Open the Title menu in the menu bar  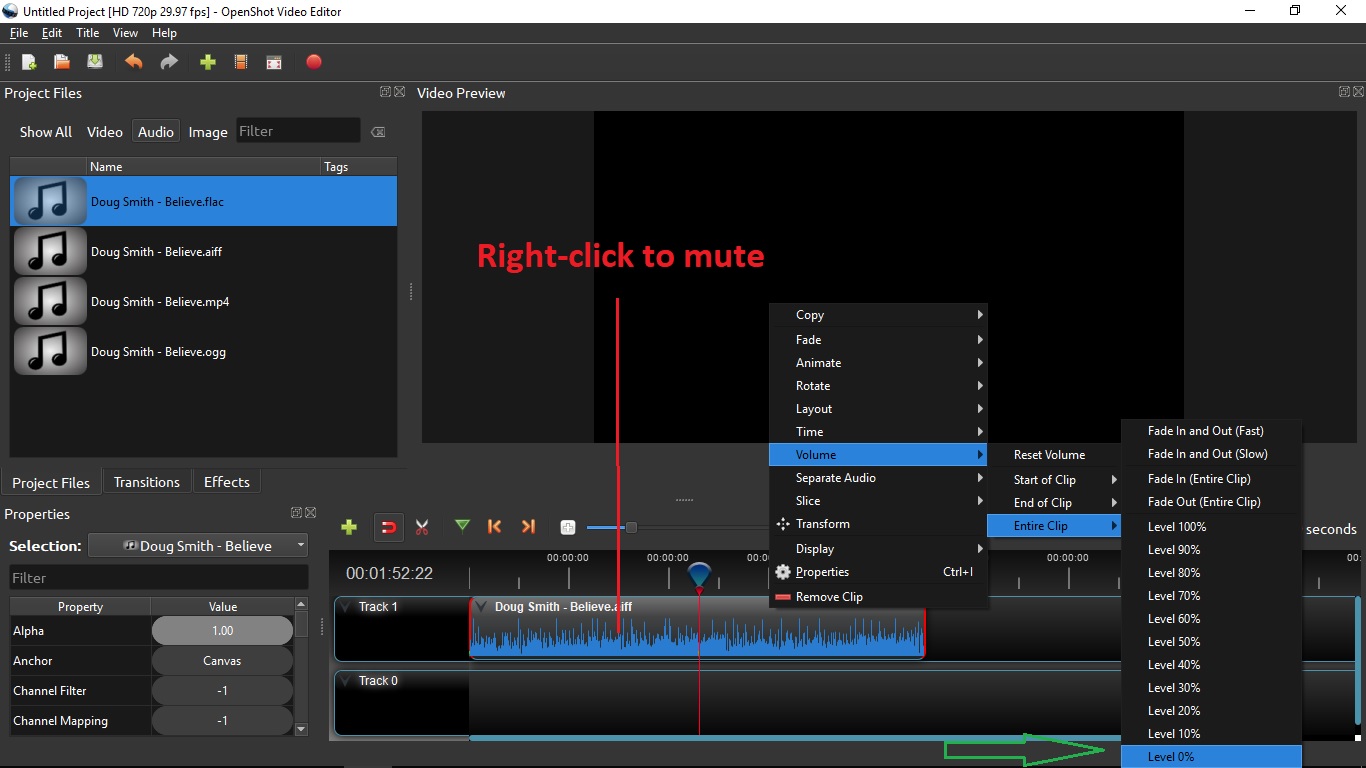[x=88, y=32]
